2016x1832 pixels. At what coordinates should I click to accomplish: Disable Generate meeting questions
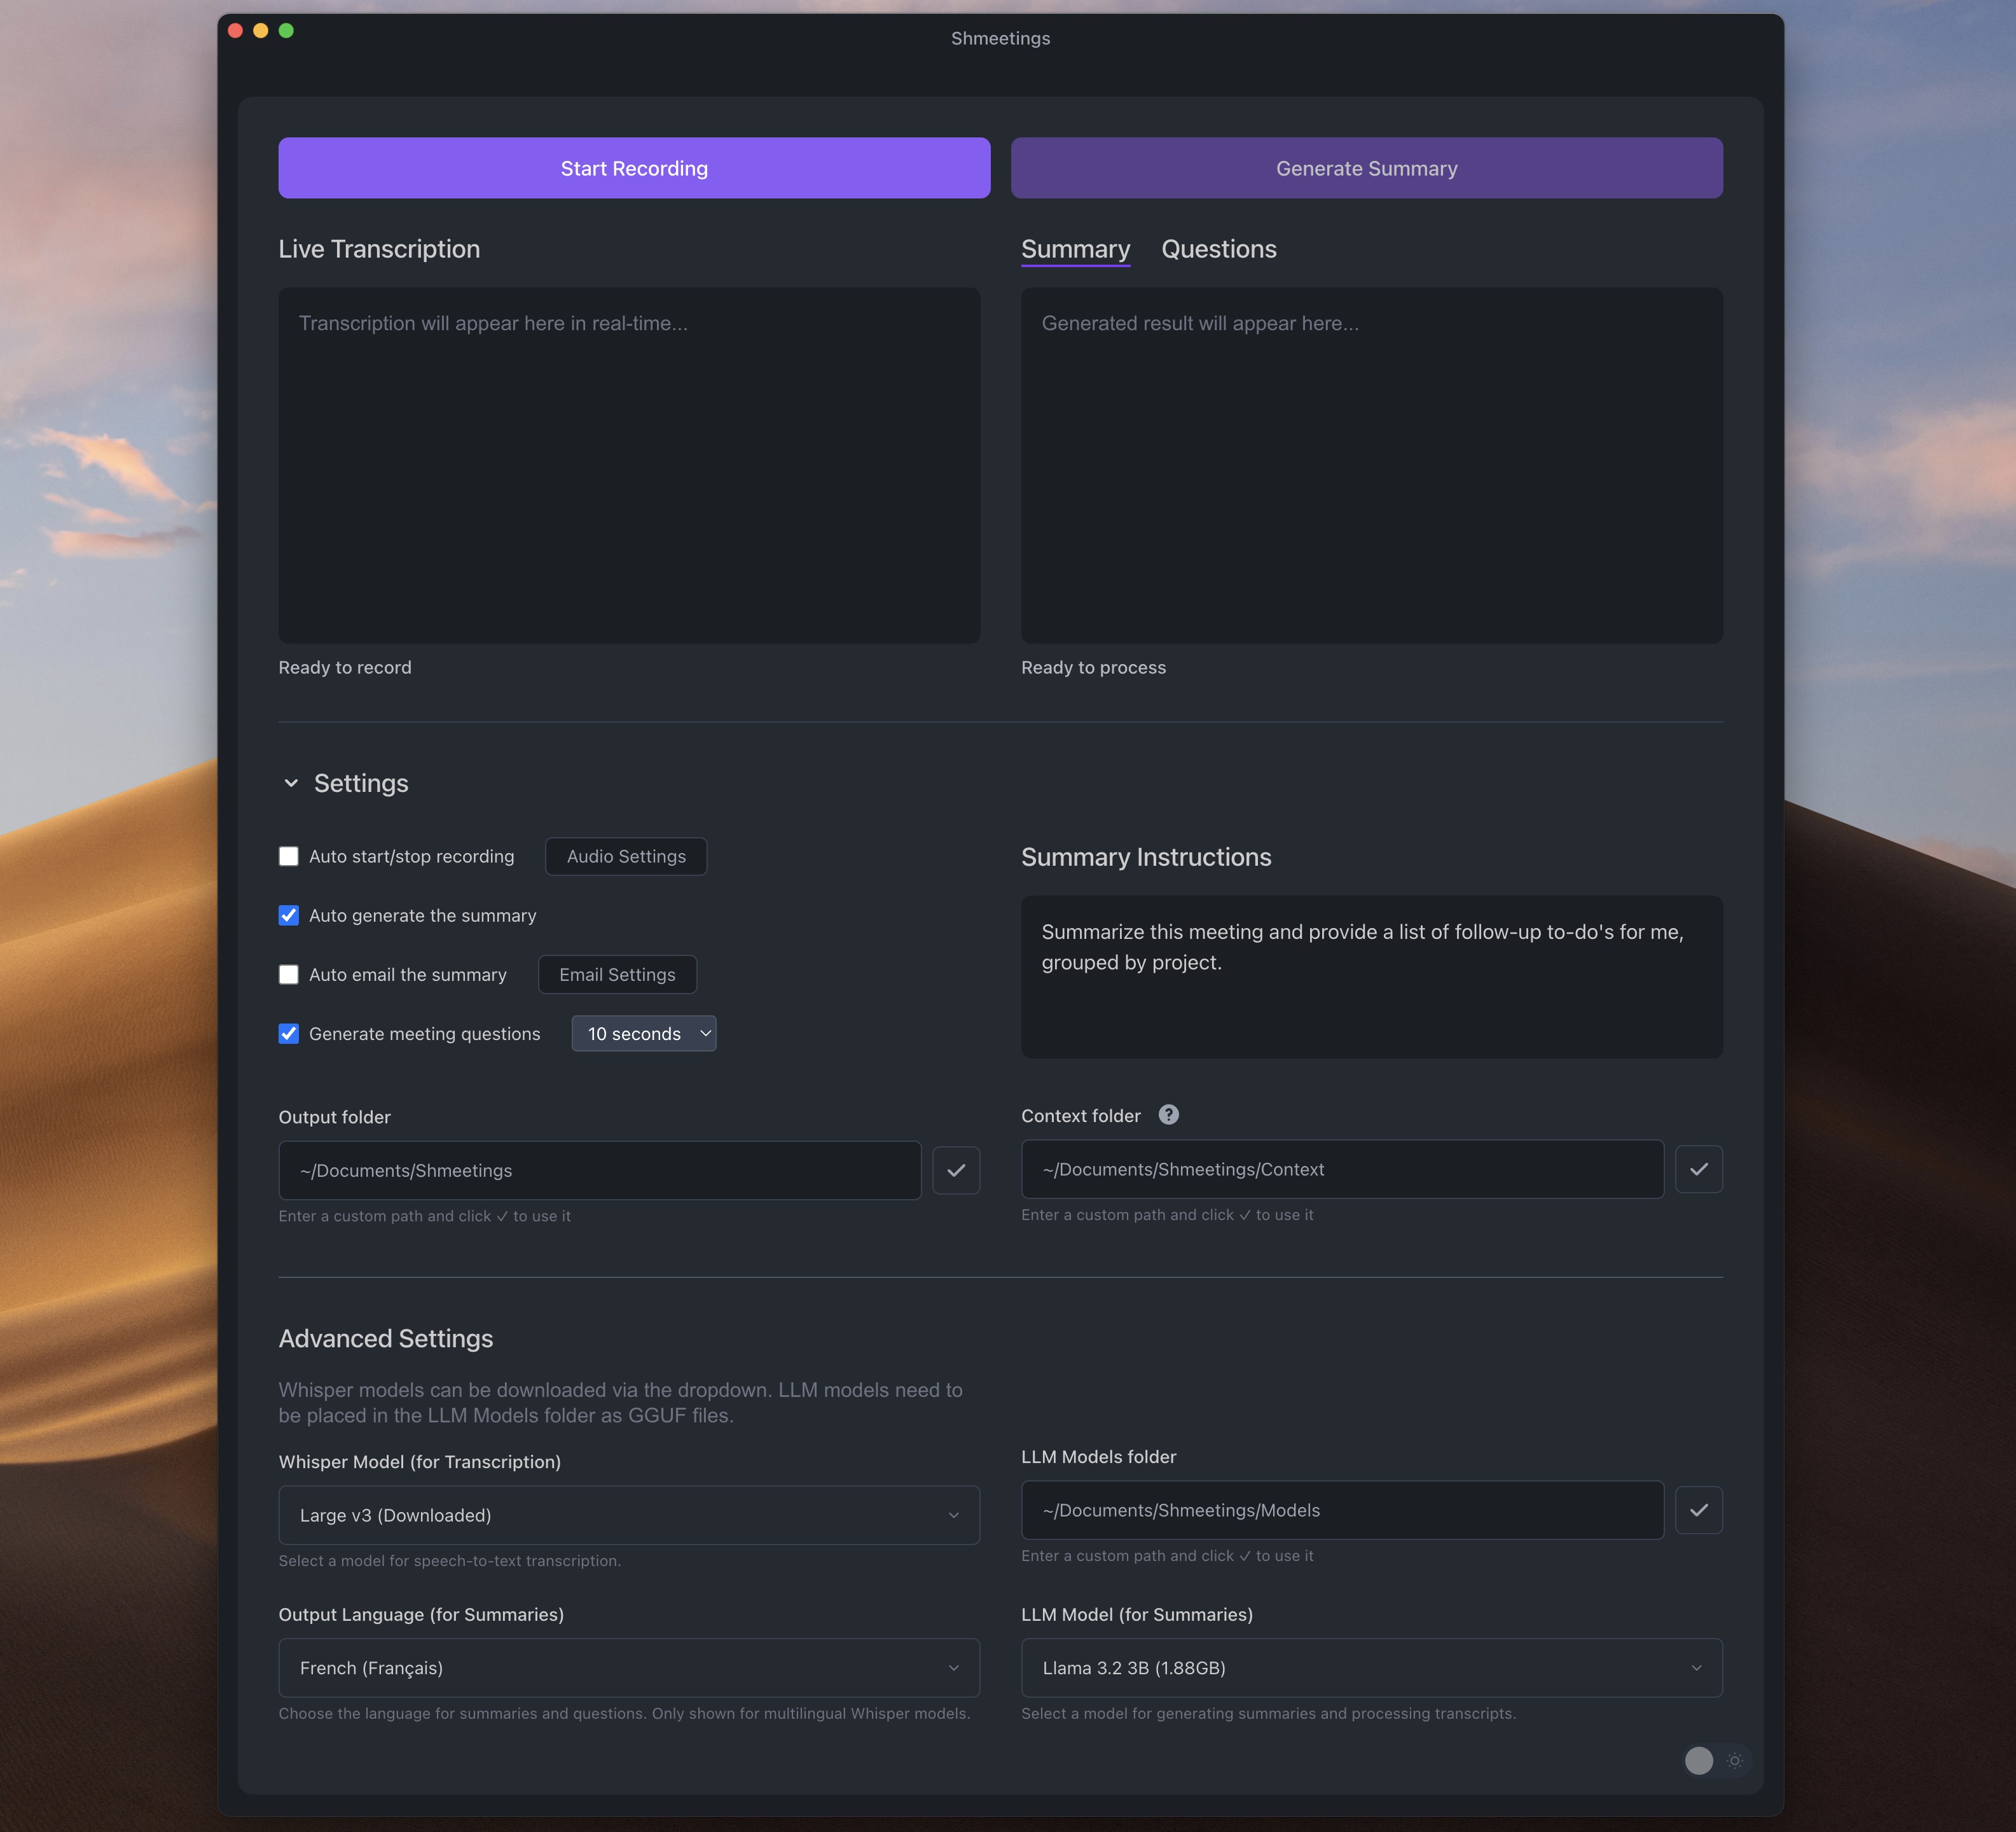coord(289,1033)
